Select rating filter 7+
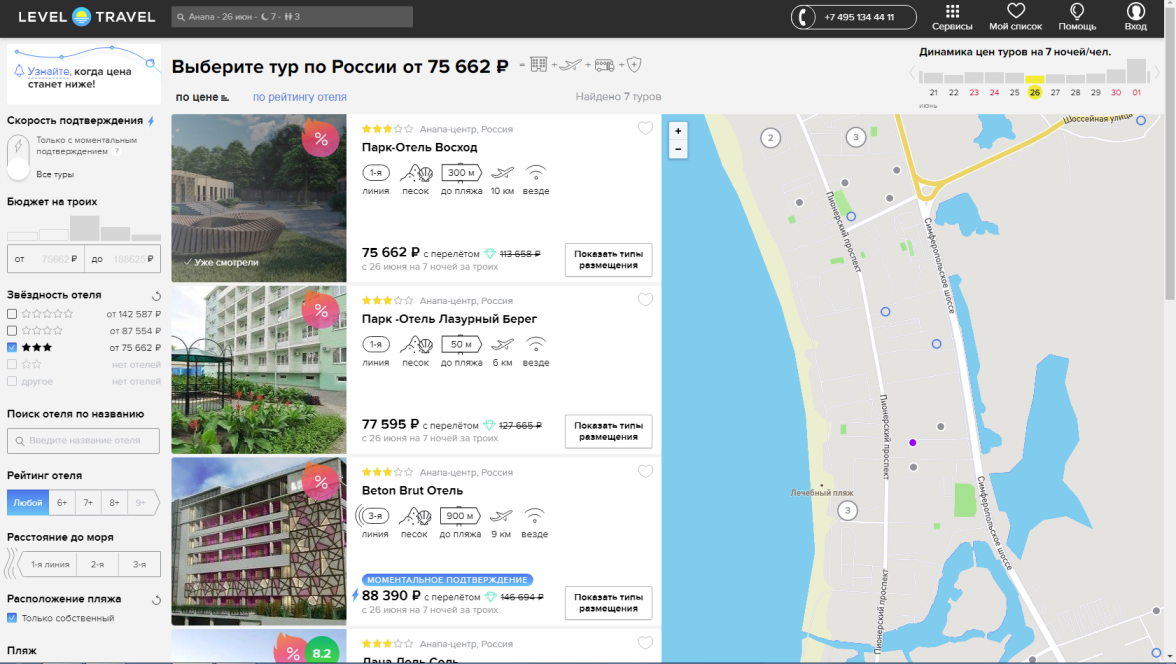 pos(88,503)
